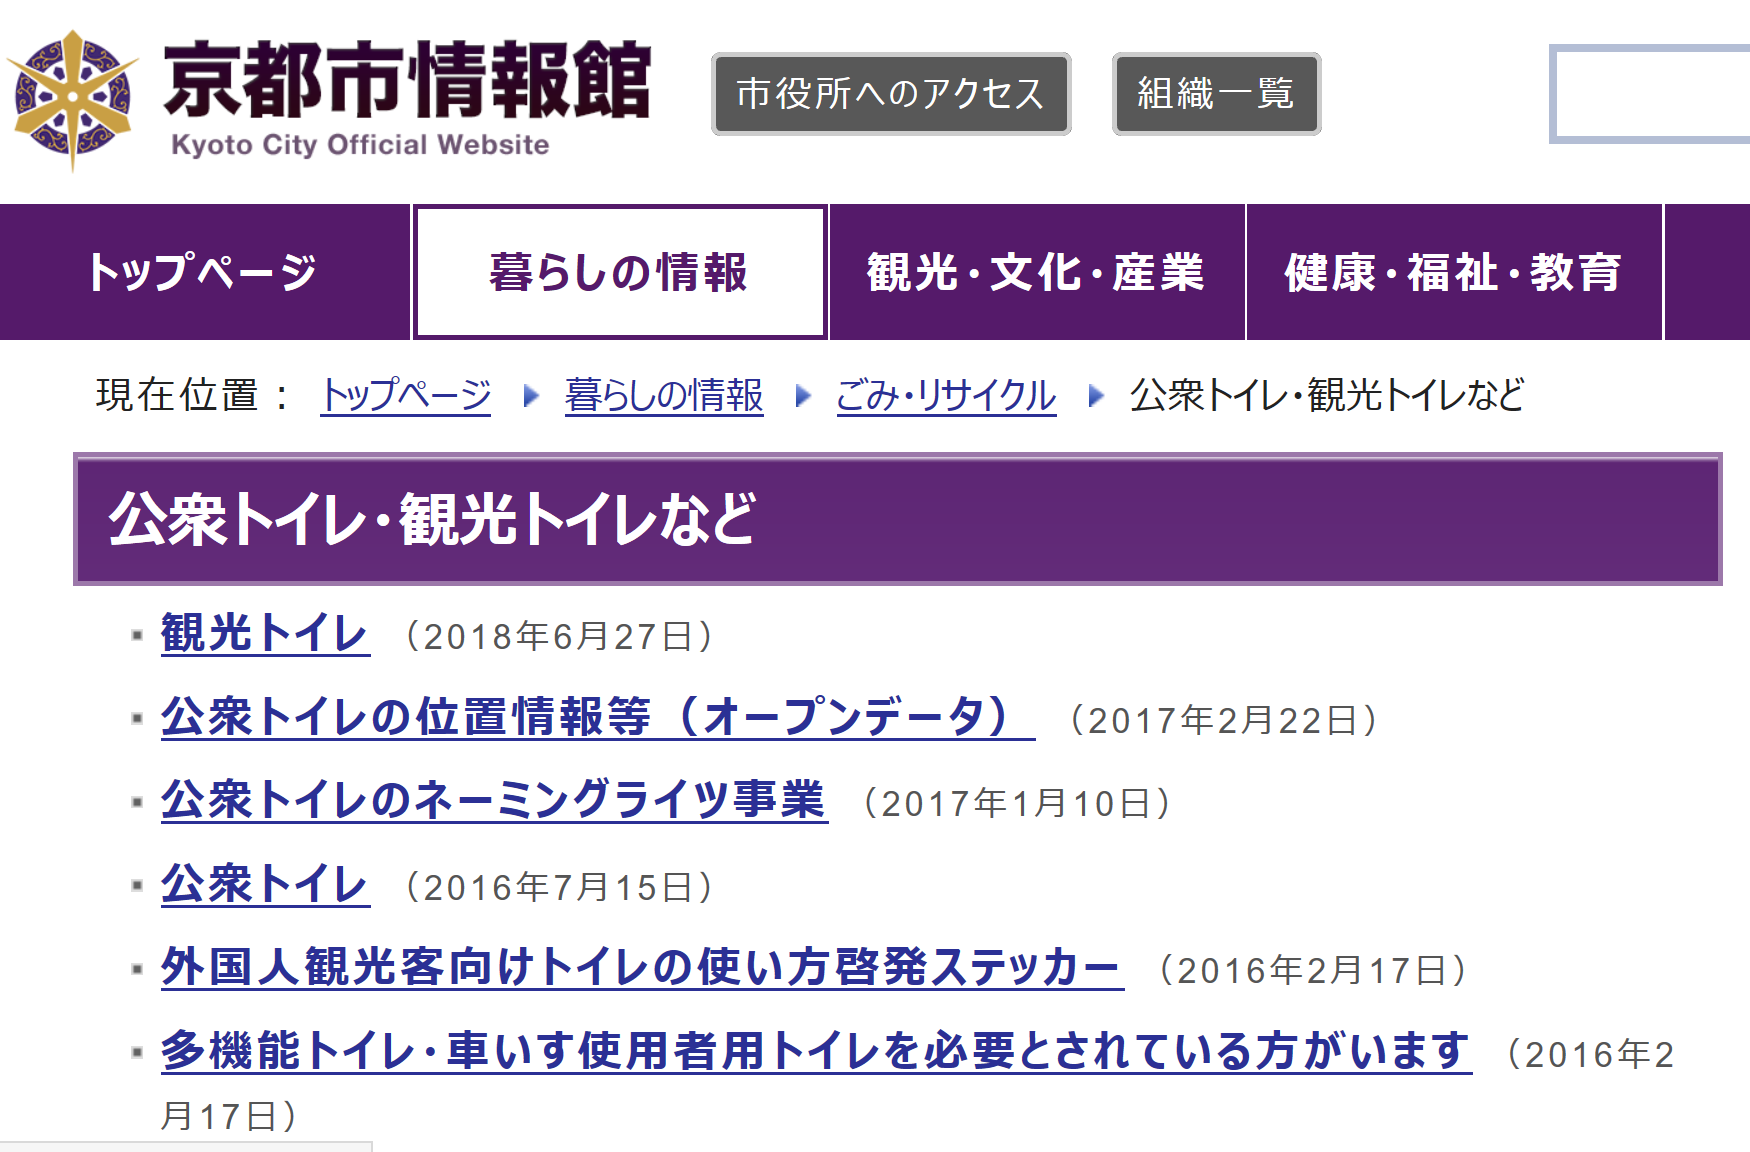This screenshot has height=1152, width=1750.
Task: Navigate to the ごみ・リサイクル breadcrumb
Action: tap(945, 395)
